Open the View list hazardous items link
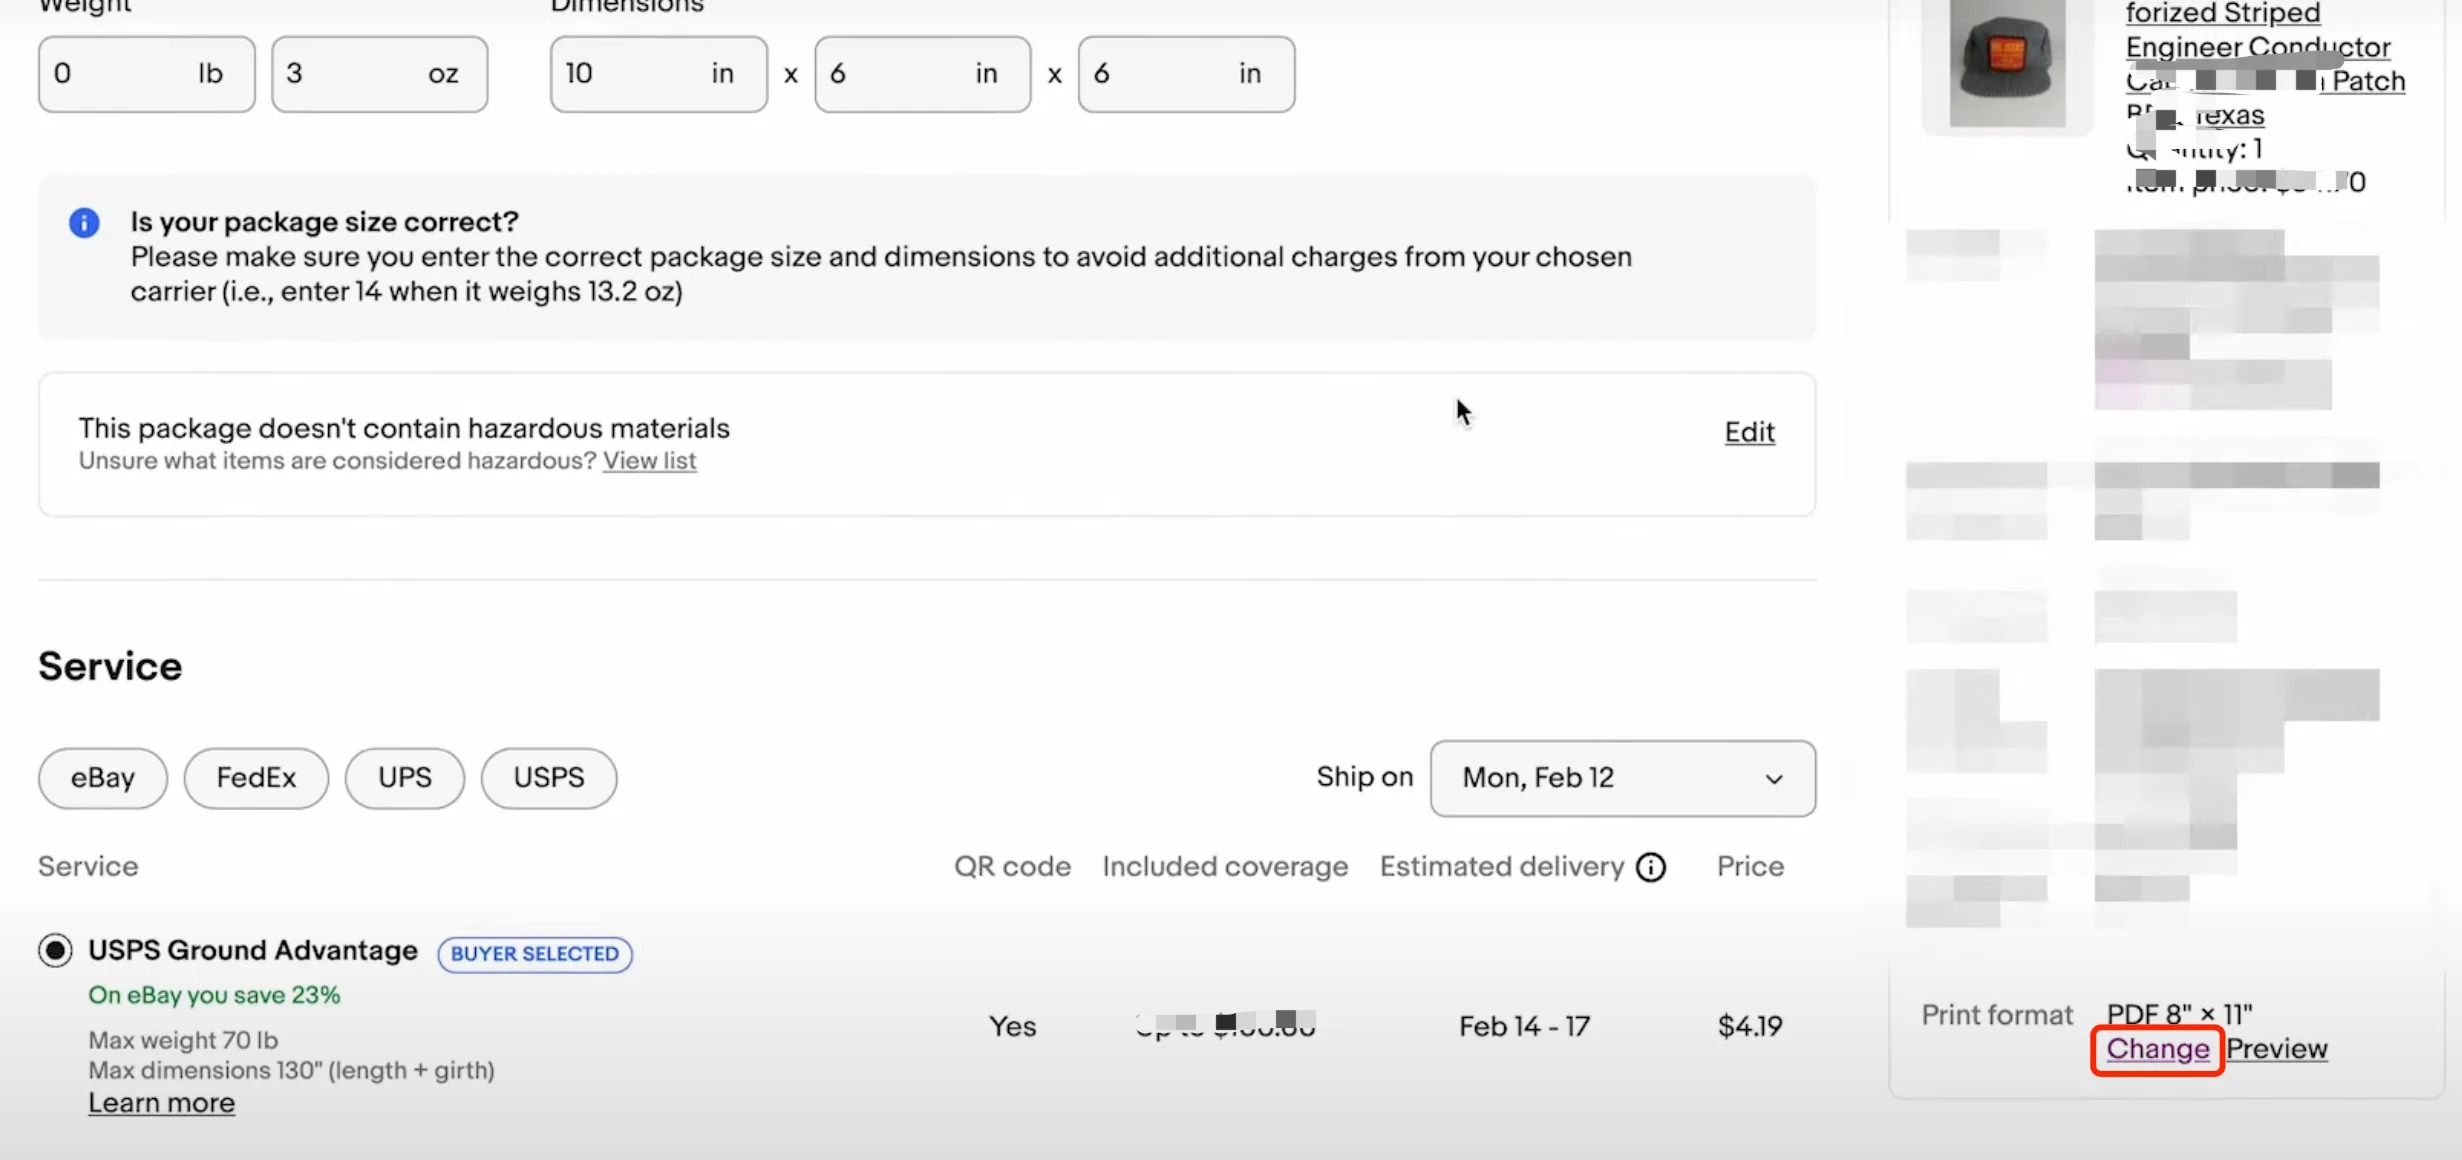The image size is (2462, 1160). click(x=649, y=461)
